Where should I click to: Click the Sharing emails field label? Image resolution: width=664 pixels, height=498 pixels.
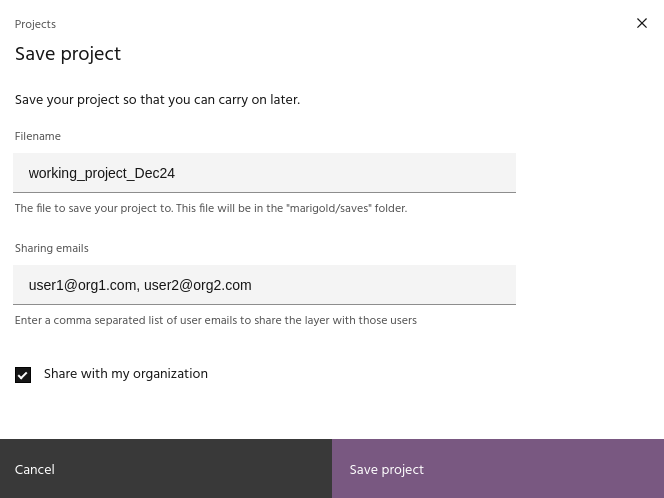(51, 249)
